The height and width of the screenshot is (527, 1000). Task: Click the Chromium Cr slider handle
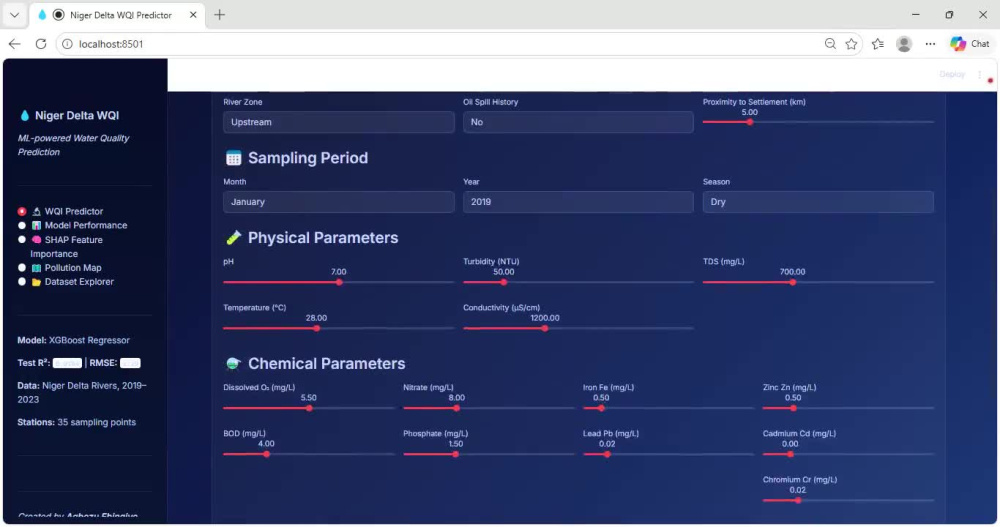798,500
